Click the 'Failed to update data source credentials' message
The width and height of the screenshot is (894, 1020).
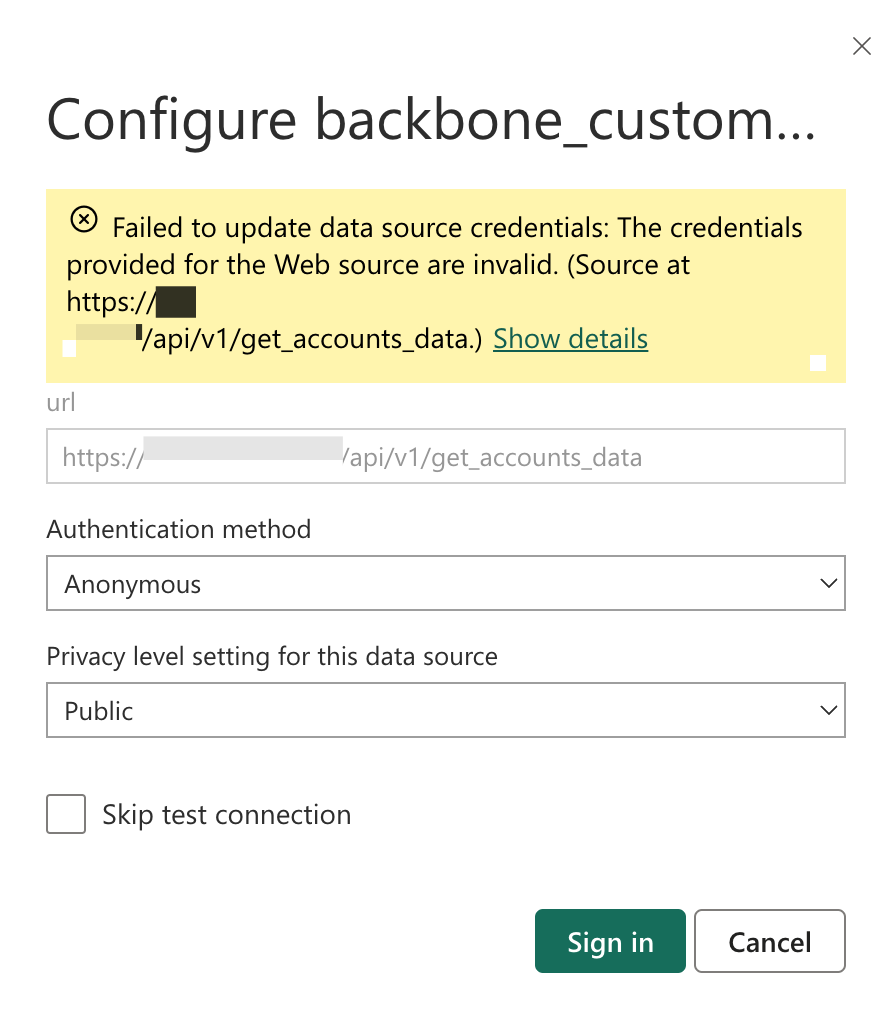[435, 283]
